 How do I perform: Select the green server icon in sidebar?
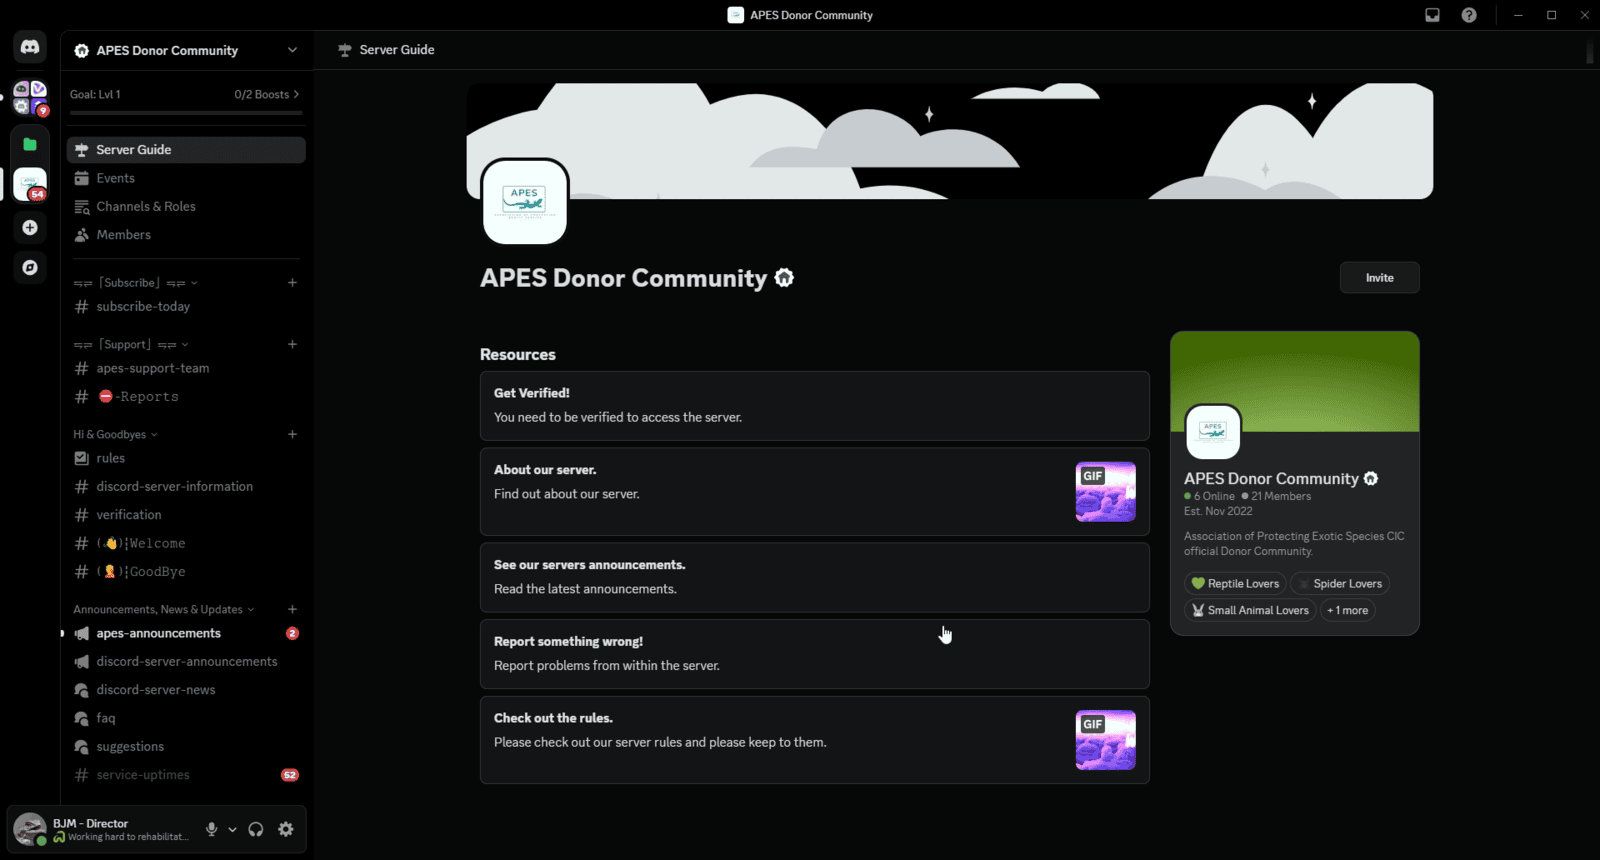tap(30, 144)
